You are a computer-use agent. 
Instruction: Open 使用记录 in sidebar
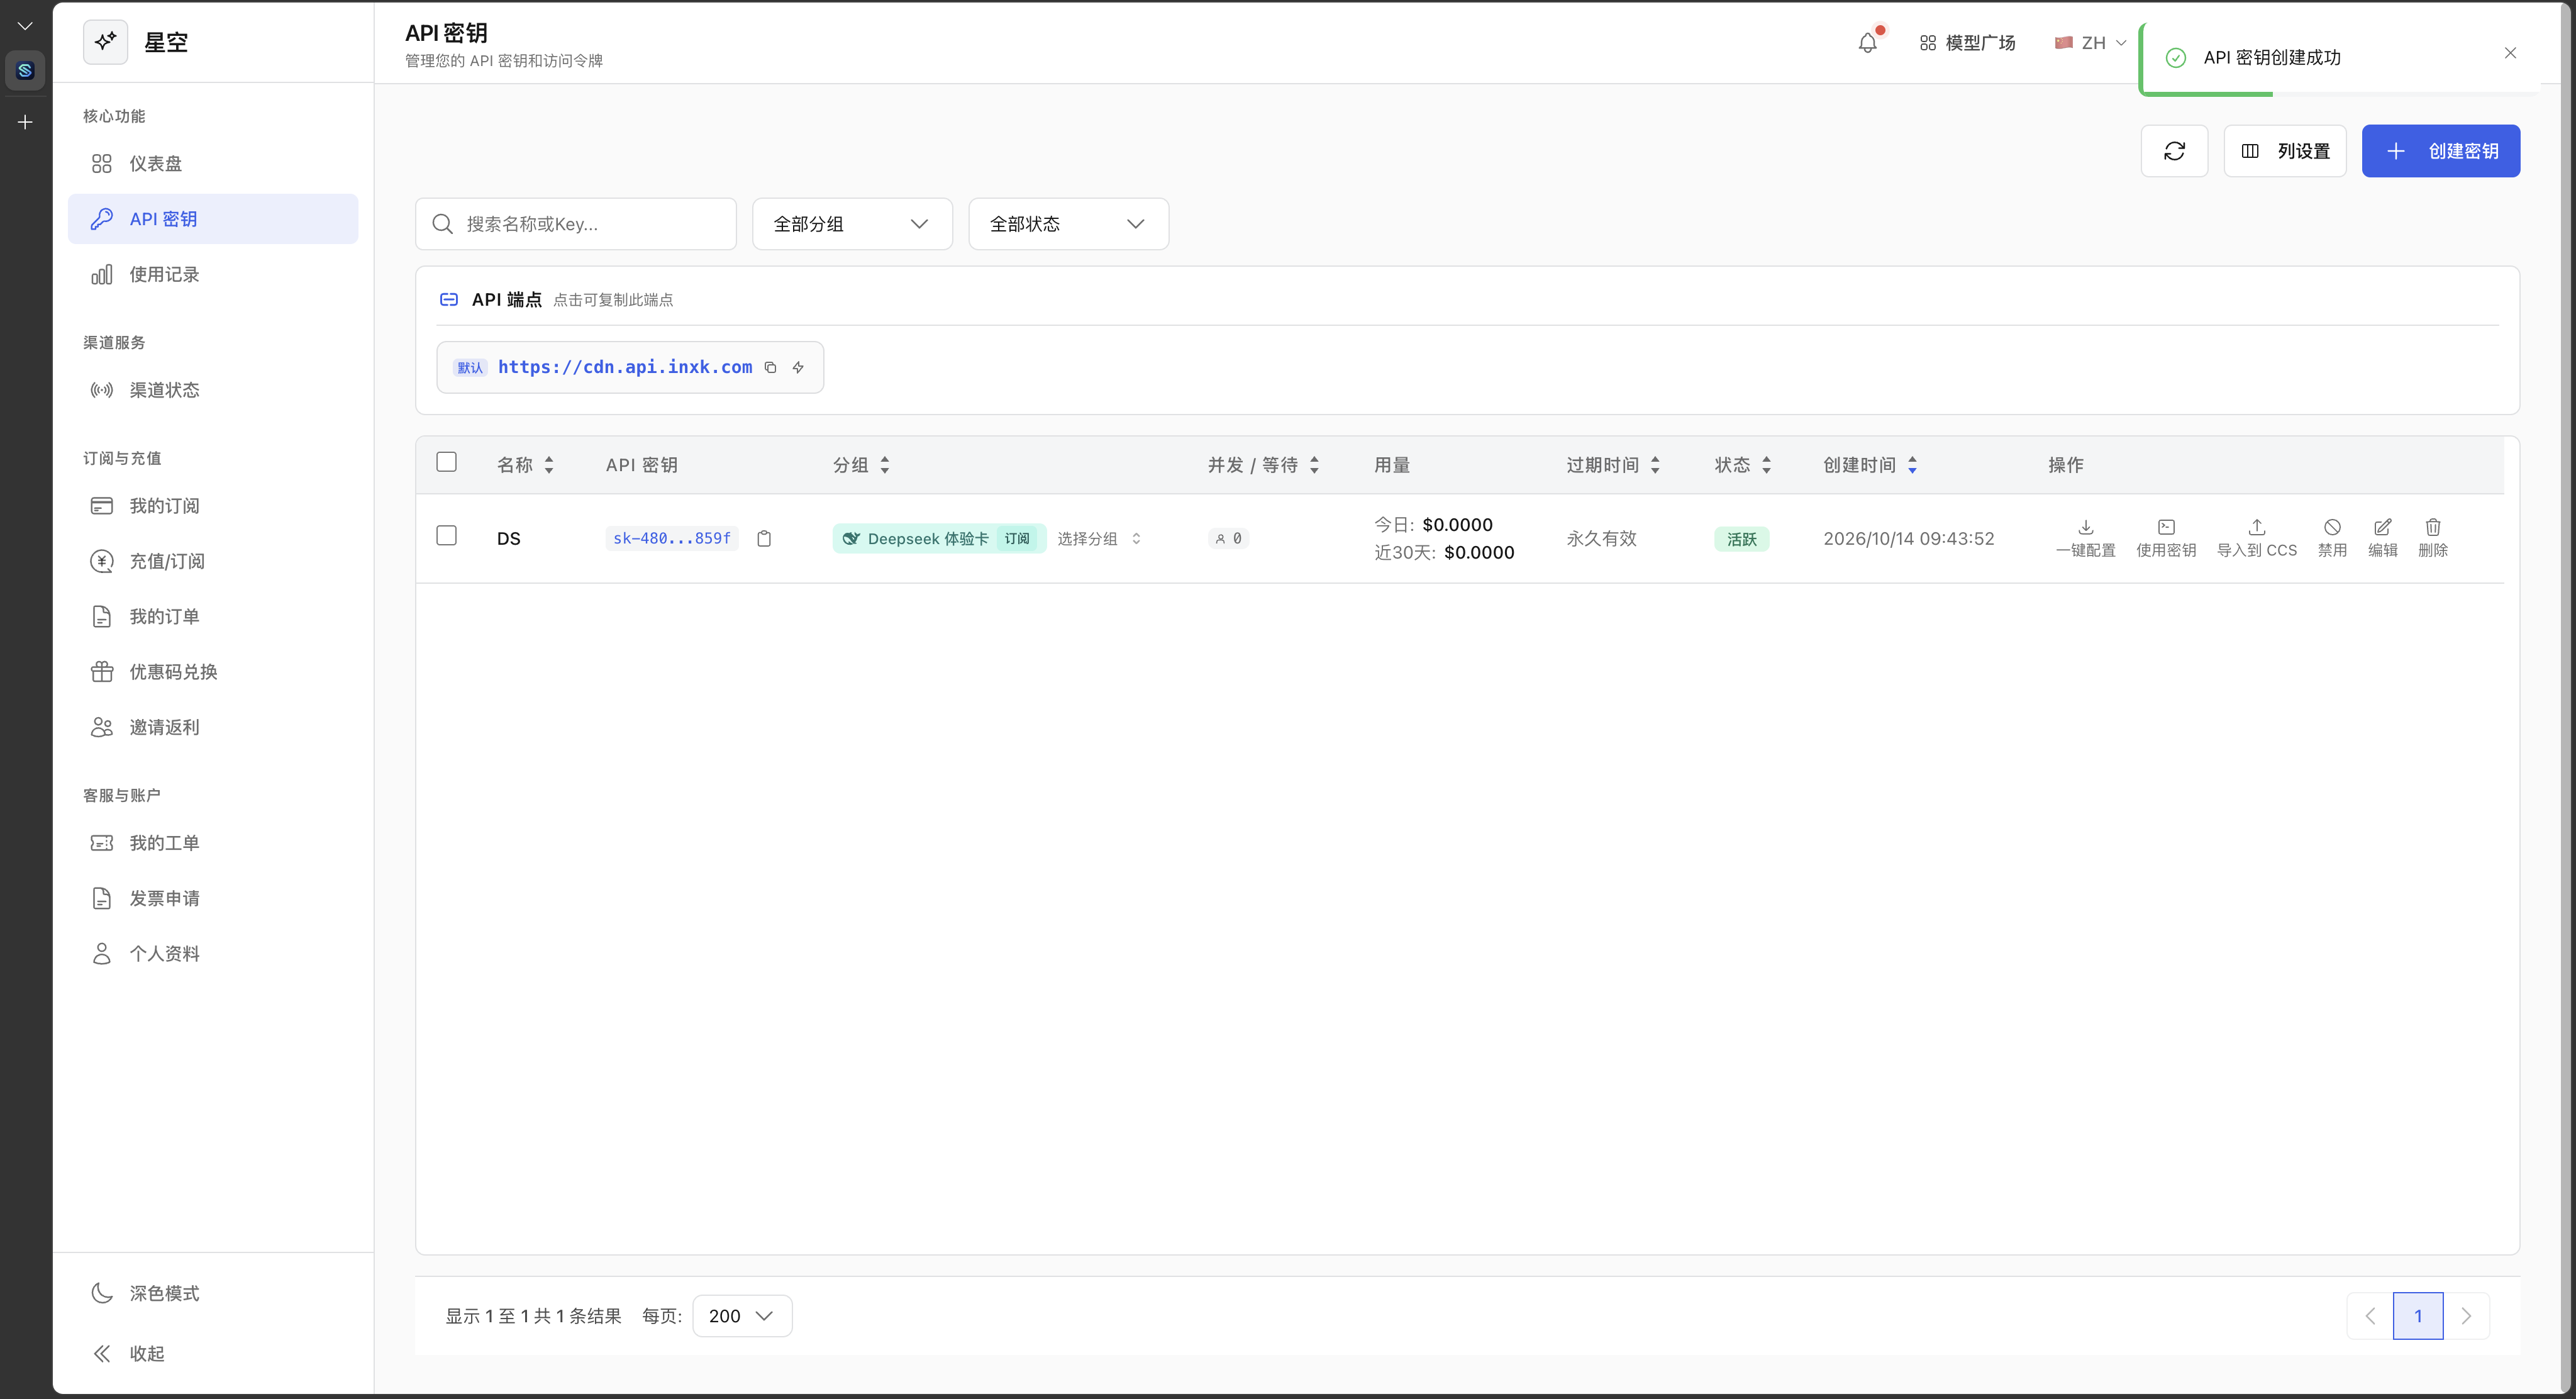(213, 274)
